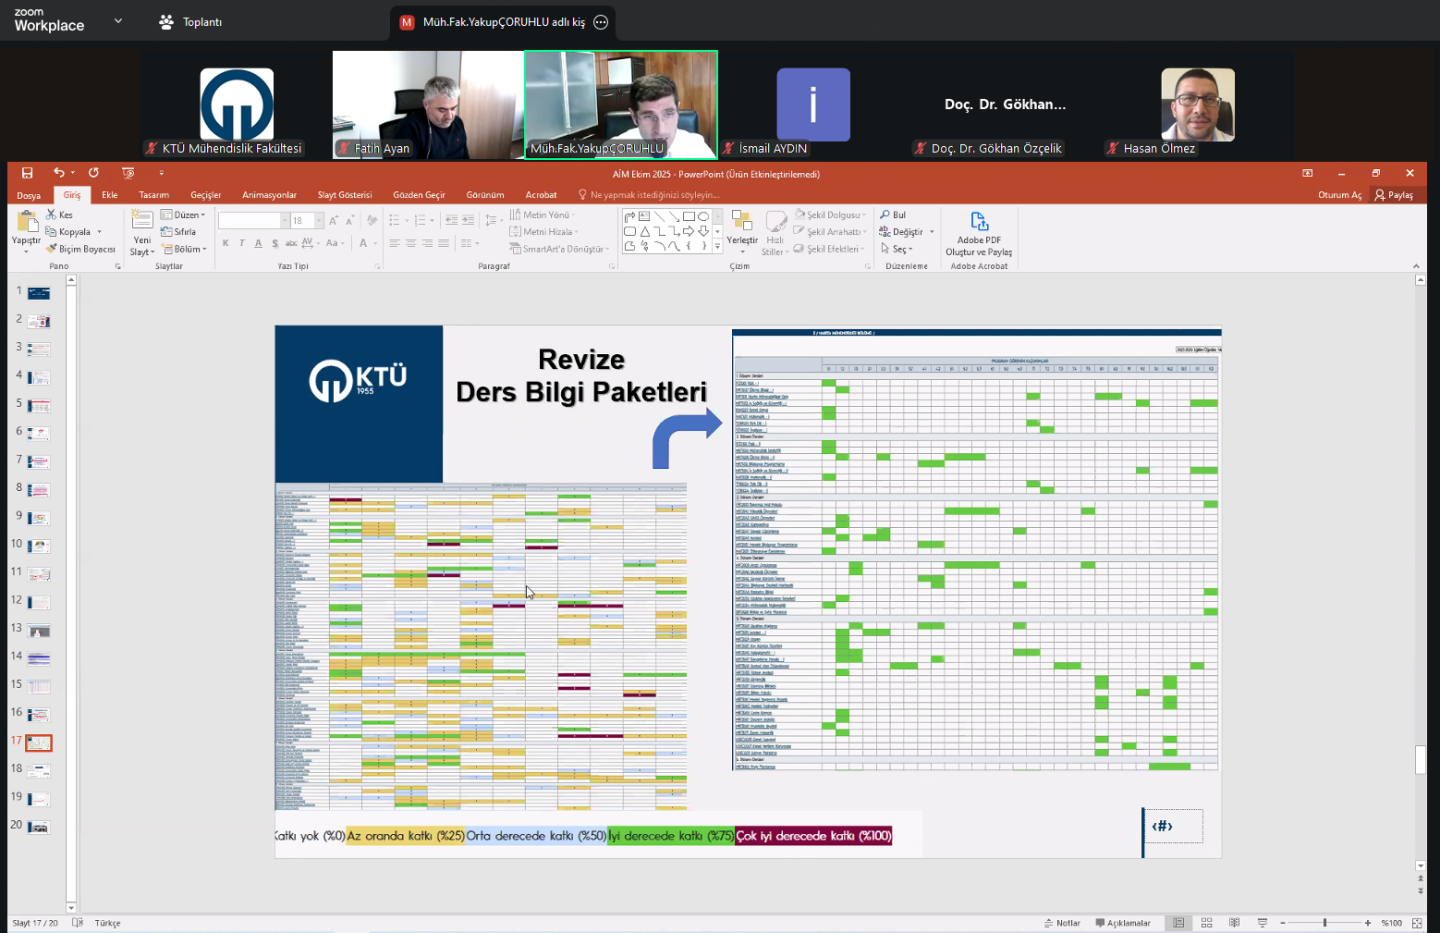Toggle Normal view button in status bar
Viewport: 1440px width, 933px height.
click(1179, 923)
